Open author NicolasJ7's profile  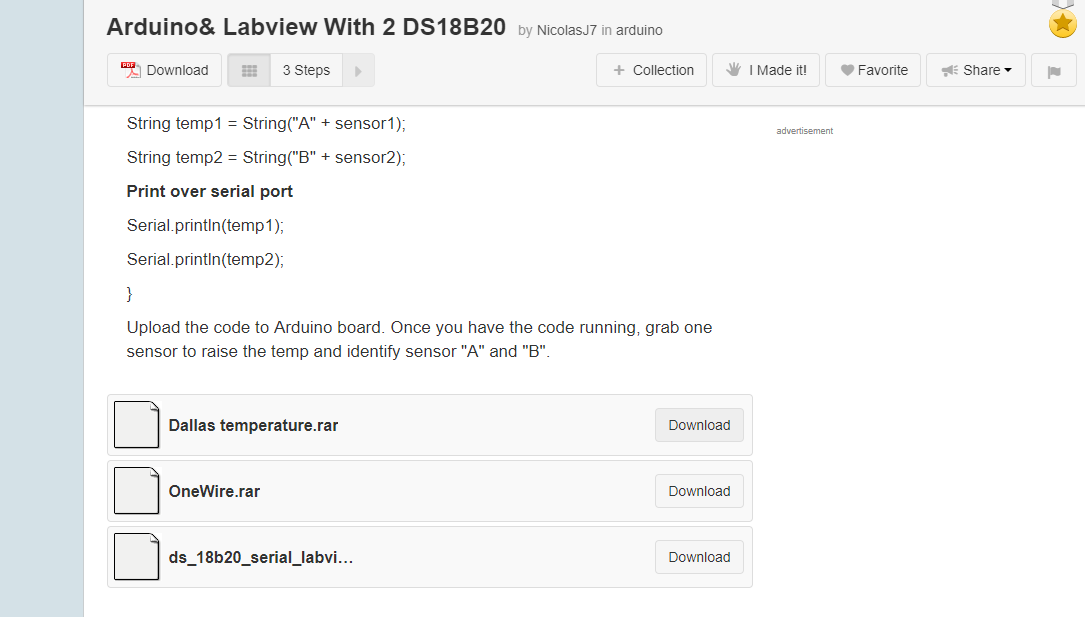565,30
